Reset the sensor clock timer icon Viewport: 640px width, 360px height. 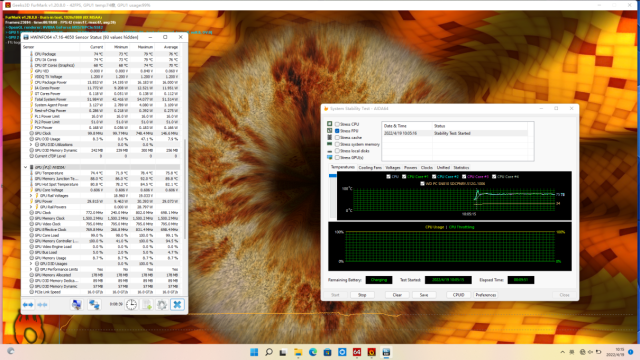click(x=131, y=304)
